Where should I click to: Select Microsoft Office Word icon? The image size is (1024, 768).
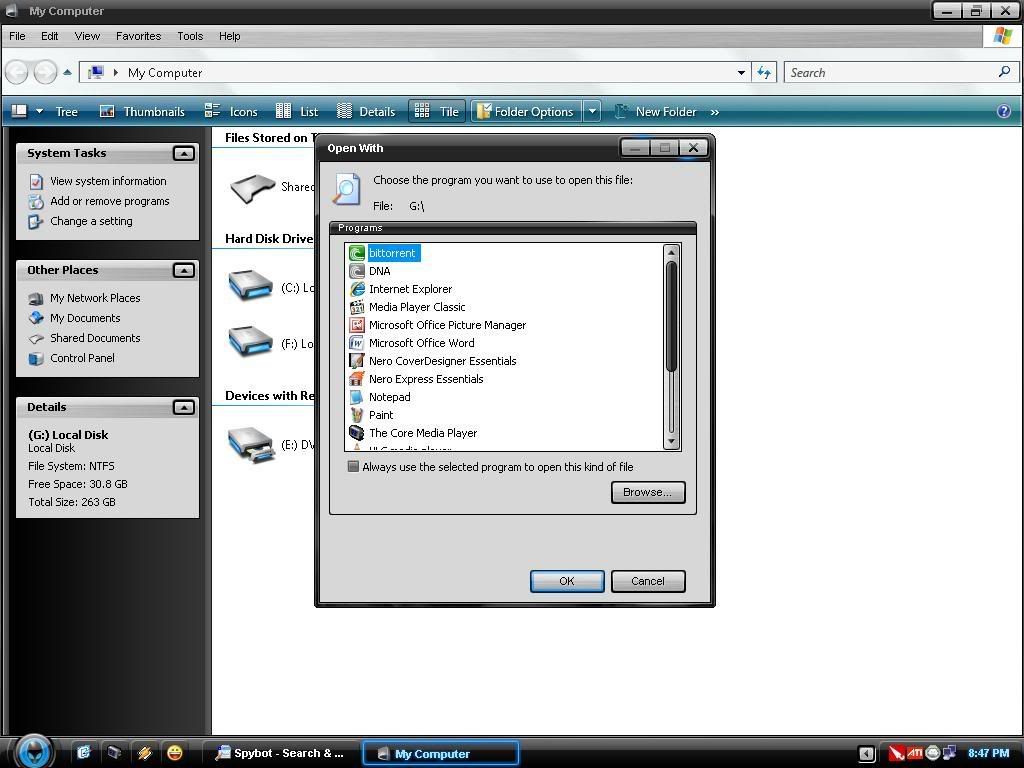pos(357,343)
